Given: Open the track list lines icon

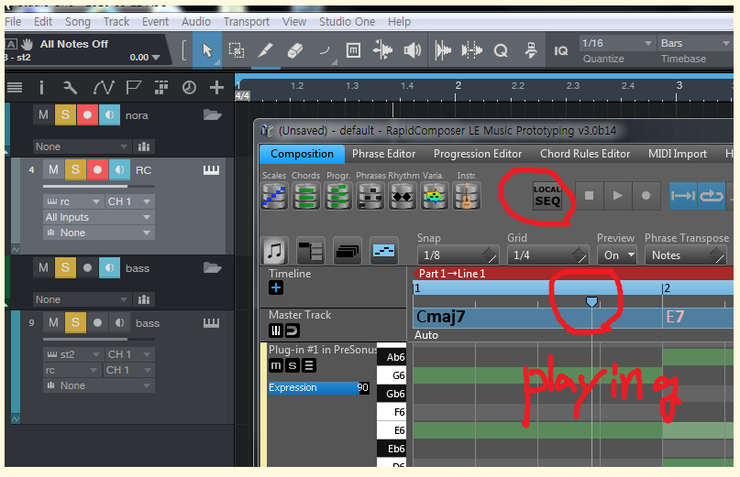Looking at the screenshot, I should [x=15, y=87].
